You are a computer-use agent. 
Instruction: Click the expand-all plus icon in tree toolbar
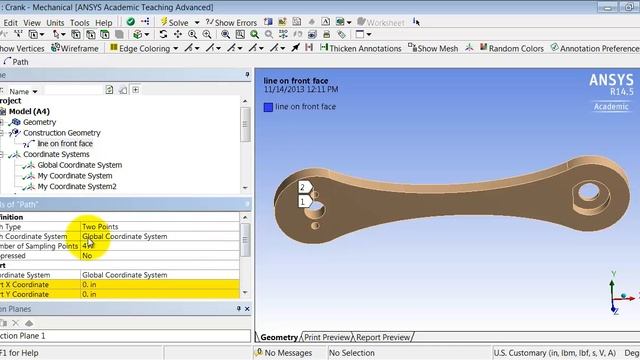pos(136,90)
